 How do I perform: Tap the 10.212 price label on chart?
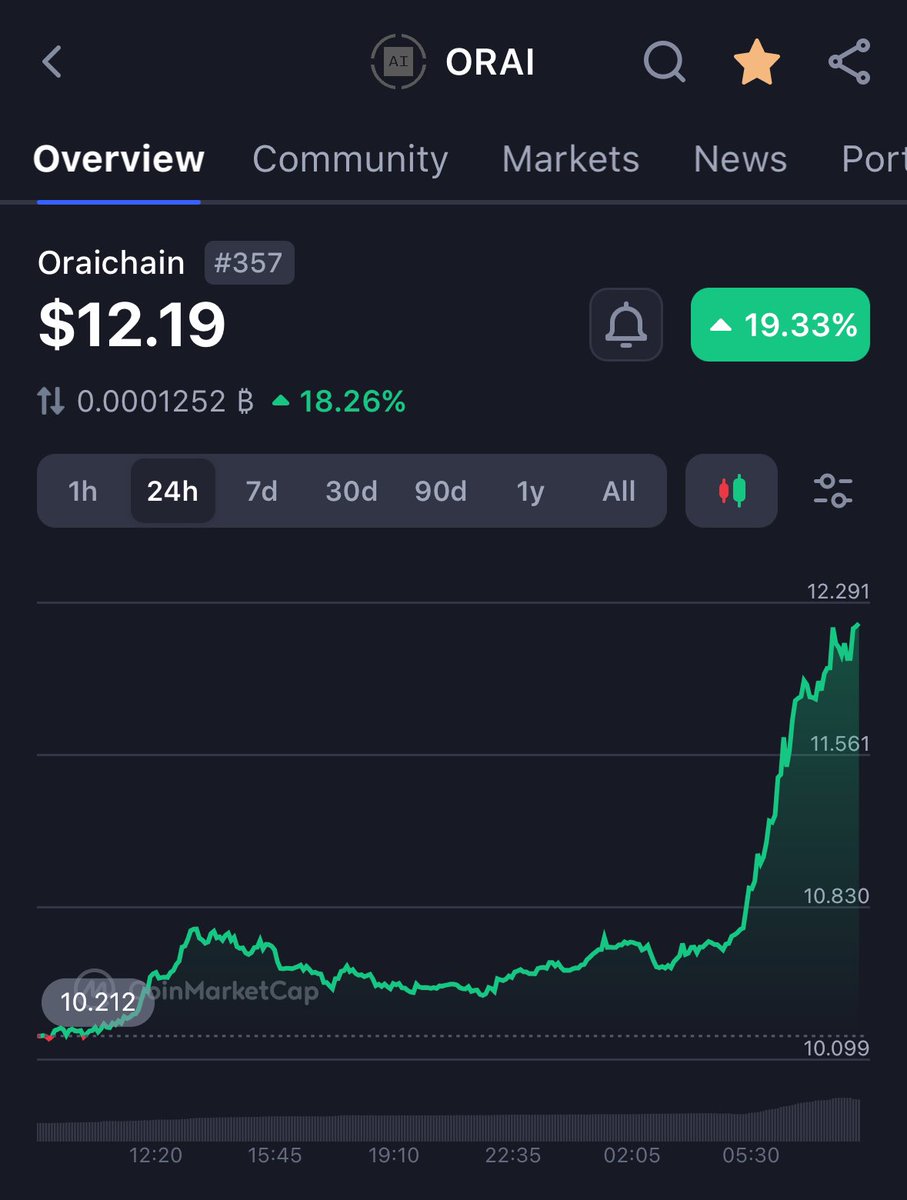click(x=97, y=1002)
